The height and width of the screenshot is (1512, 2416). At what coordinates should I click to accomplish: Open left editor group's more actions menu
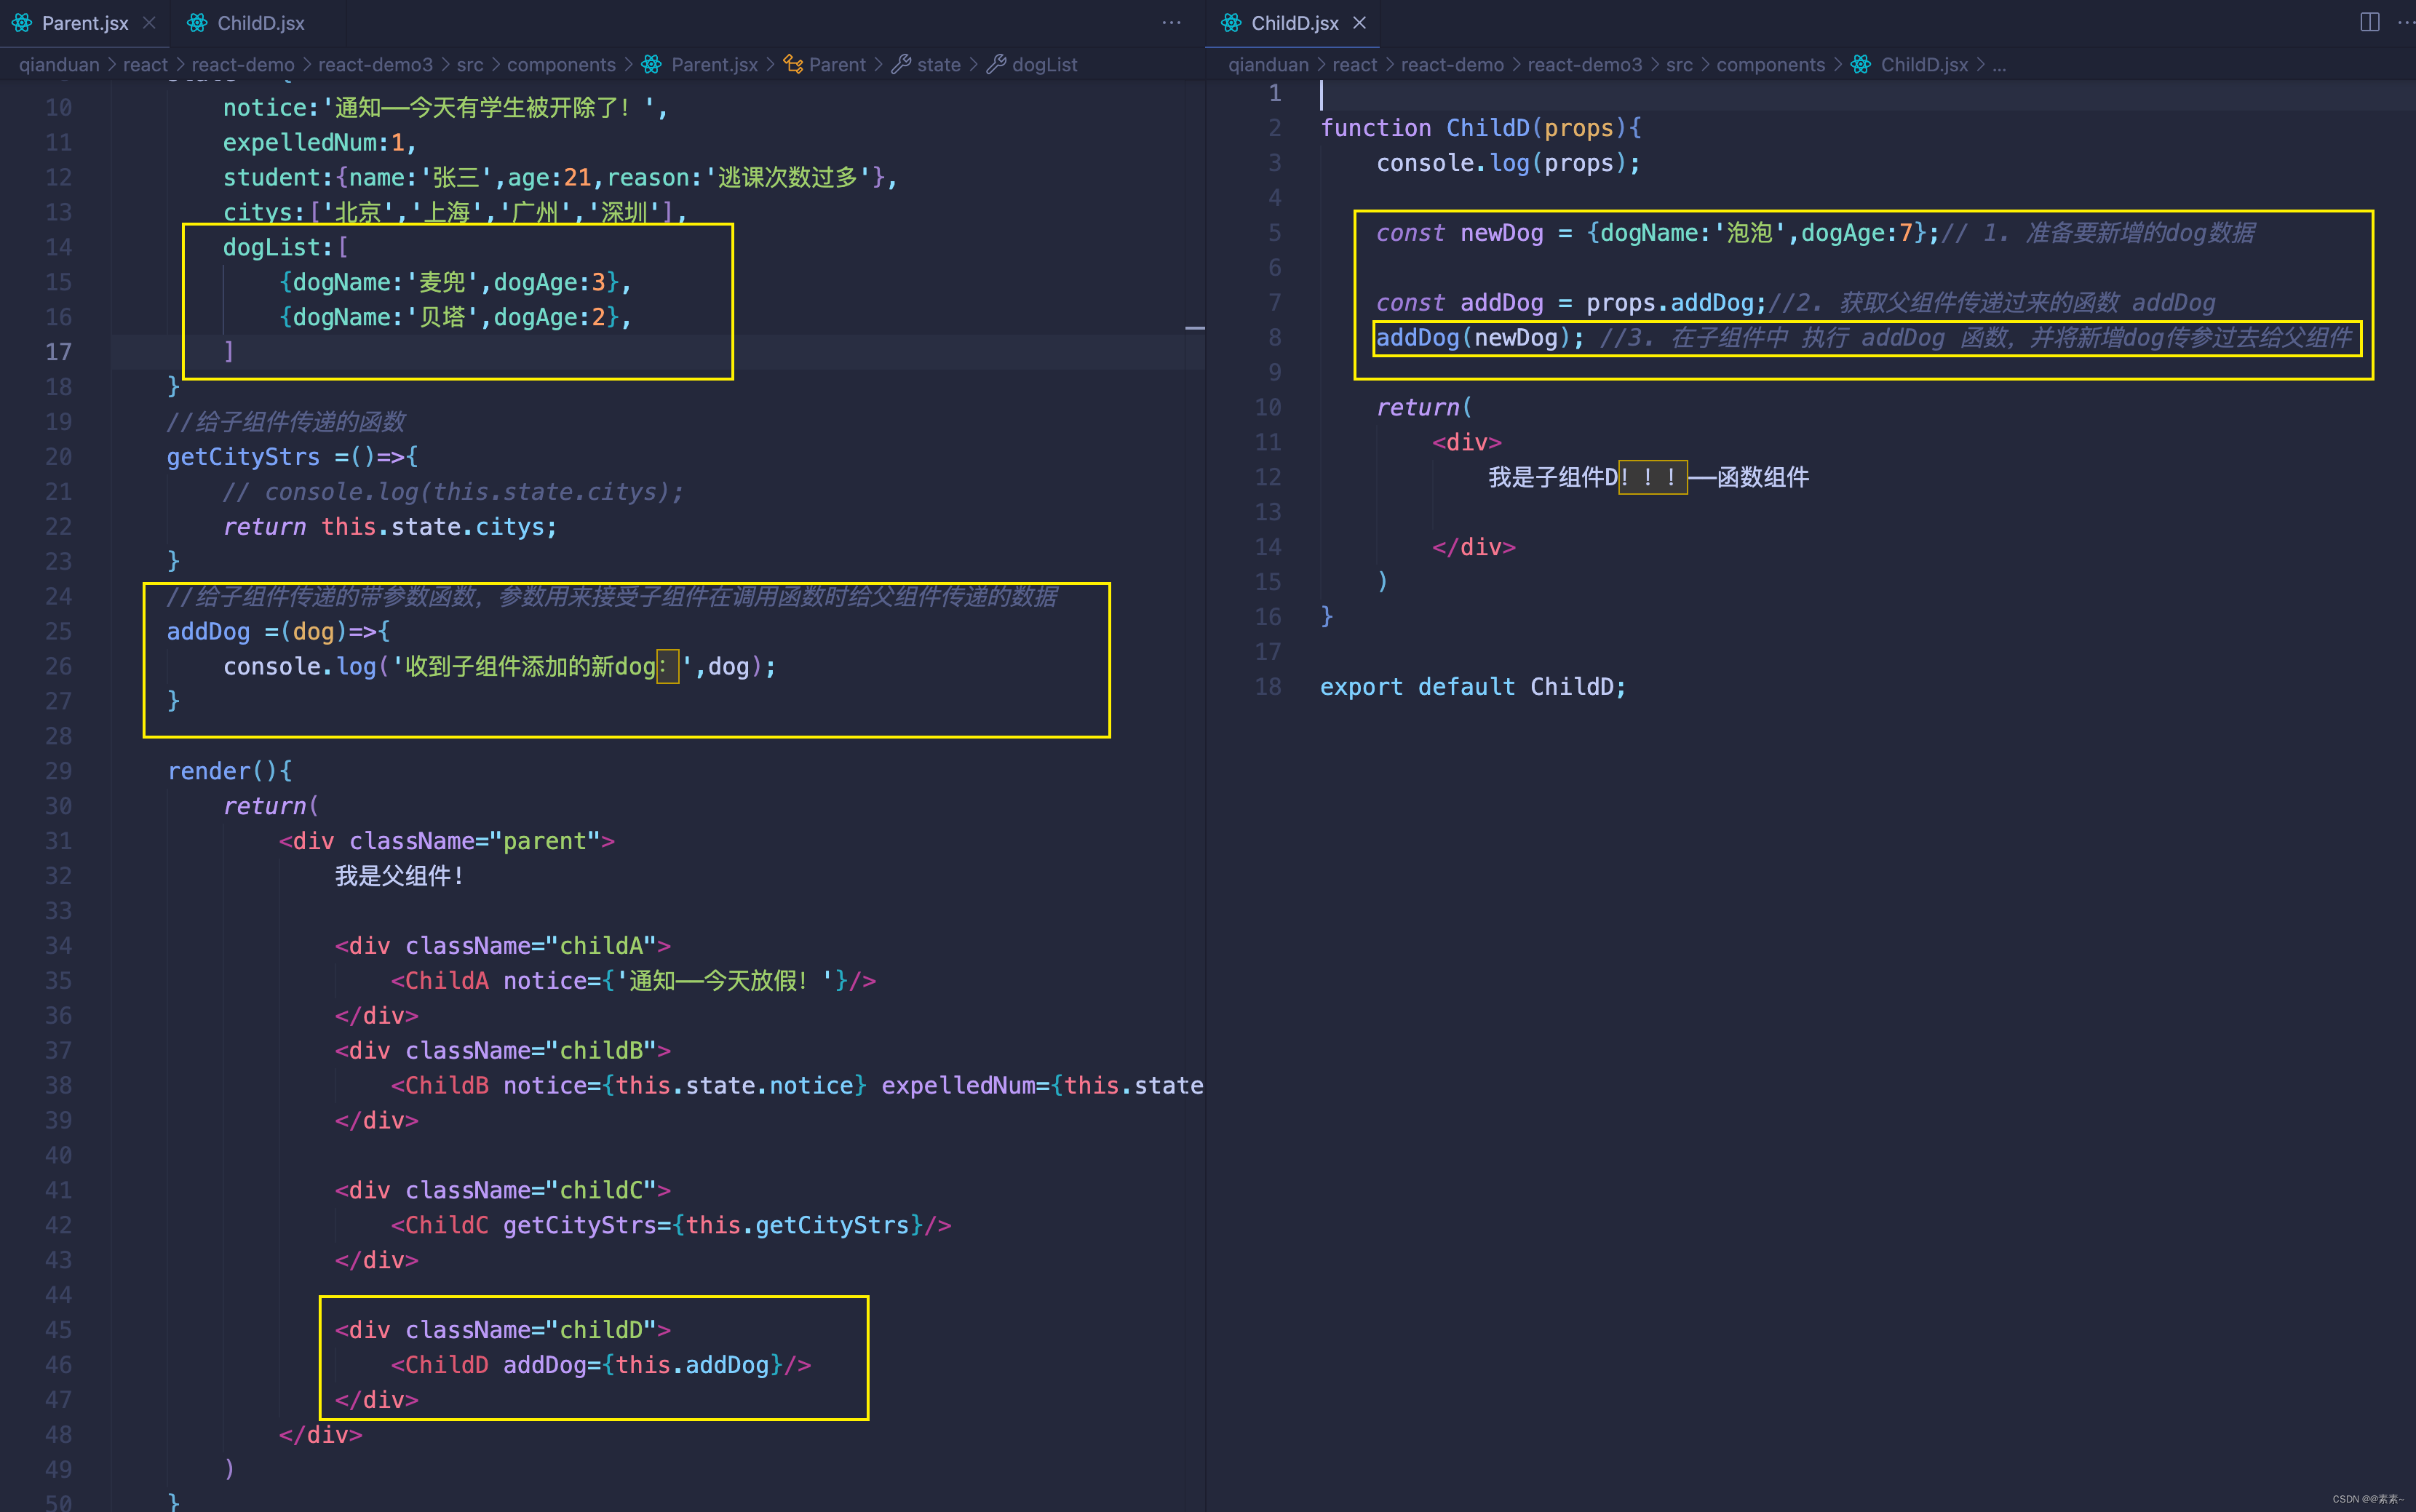[x=1171, y=22]
